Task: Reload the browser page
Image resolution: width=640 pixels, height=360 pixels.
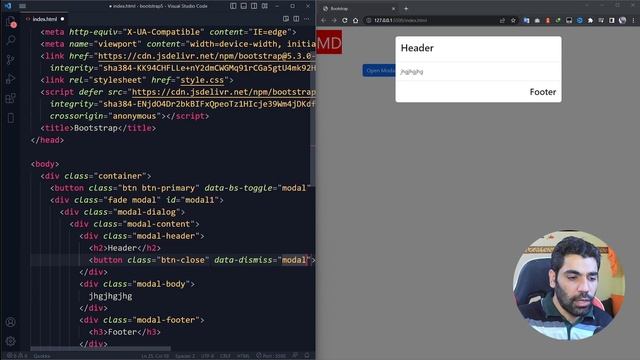Action: tap(345, 20)
